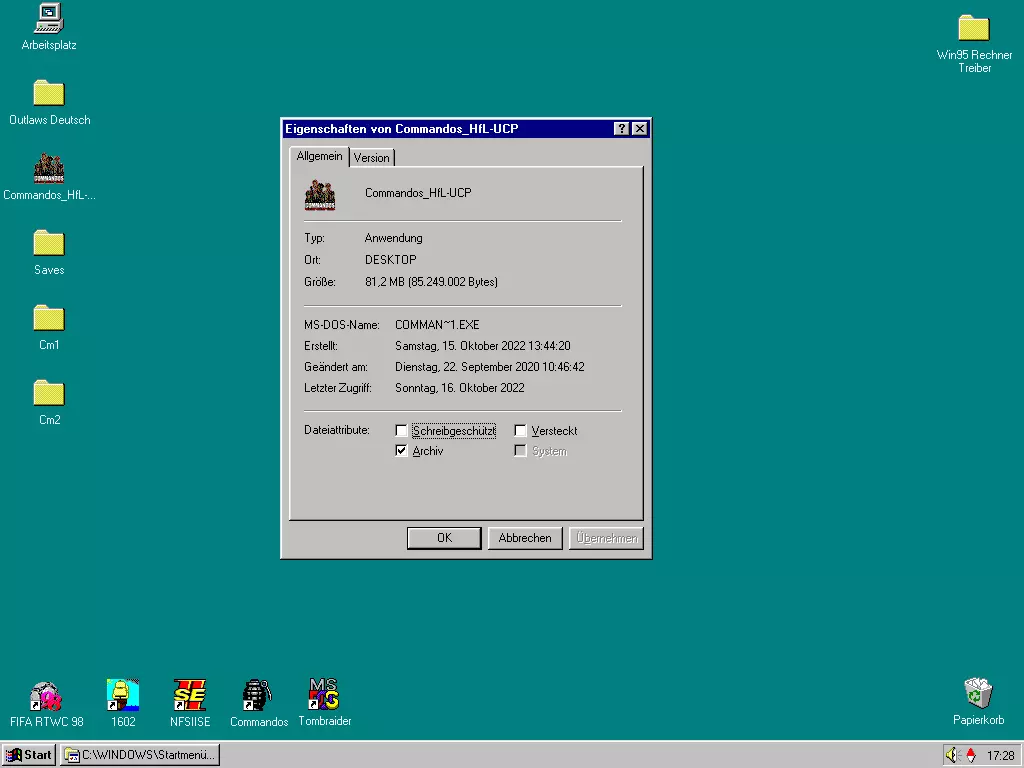
Task: Enable the Schreibgeschützt checkbox
Action: [401, 431]
